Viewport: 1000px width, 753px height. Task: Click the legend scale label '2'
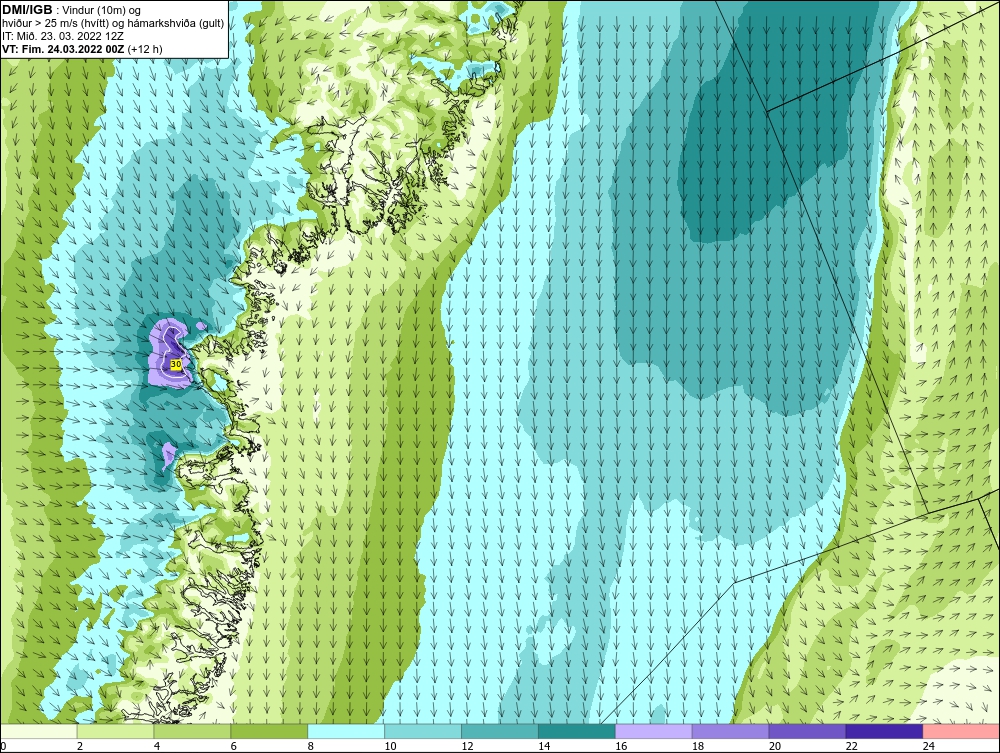pyautogui.click(x=80, y=746)
